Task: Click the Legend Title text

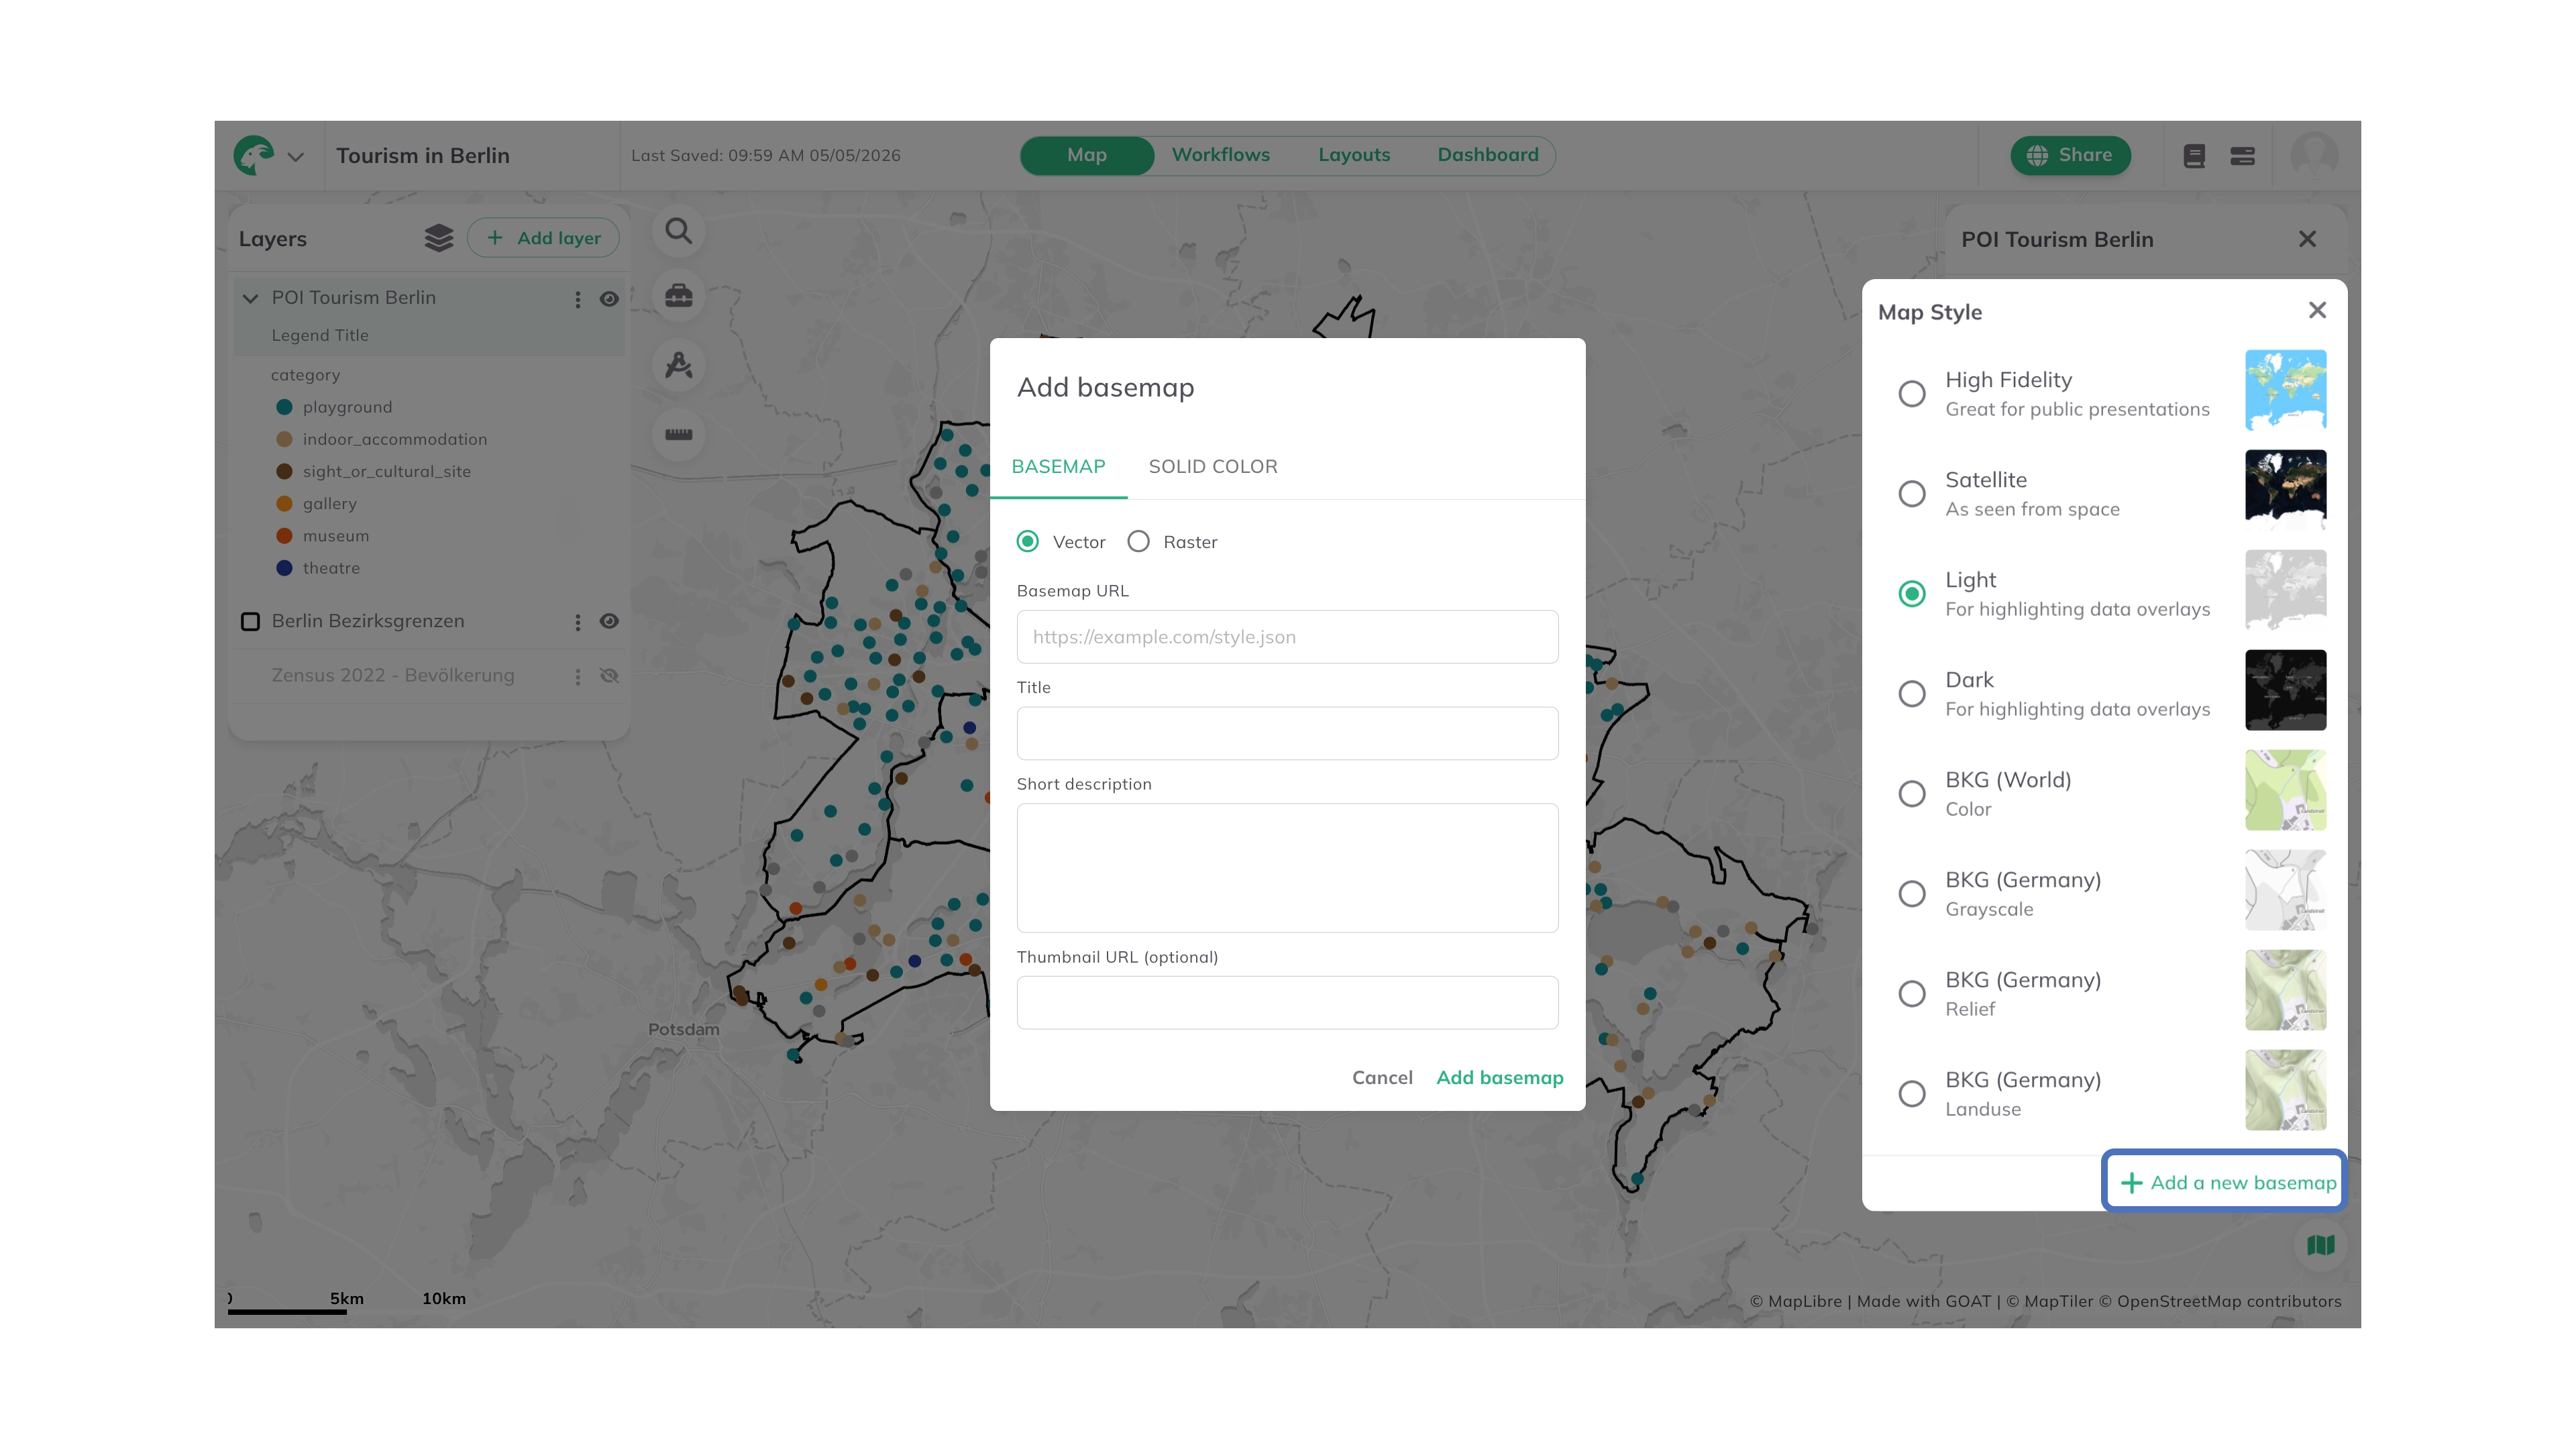Action: tap(320, 336)
